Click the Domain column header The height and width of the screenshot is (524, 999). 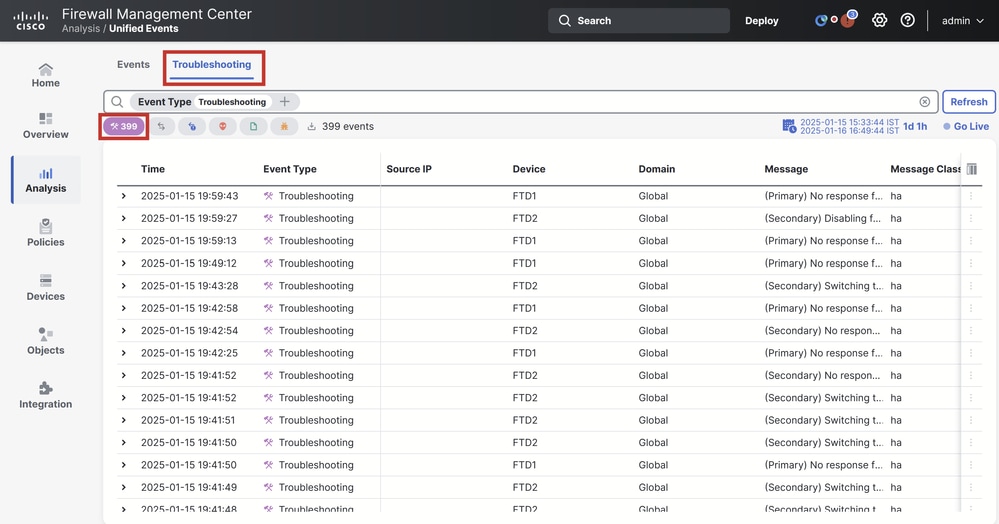point(656,169)
